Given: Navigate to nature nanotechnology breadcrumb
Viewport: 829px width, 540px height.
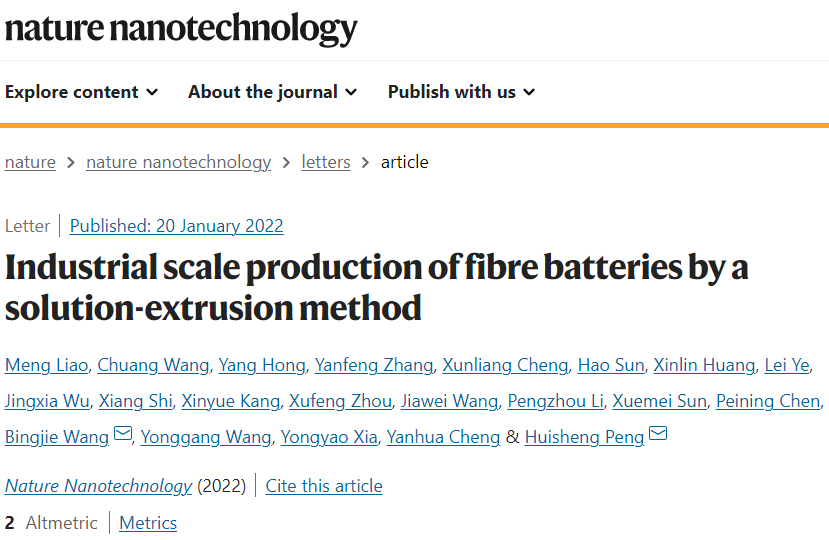Looking at the screenshot, I should tap(178, 162).
